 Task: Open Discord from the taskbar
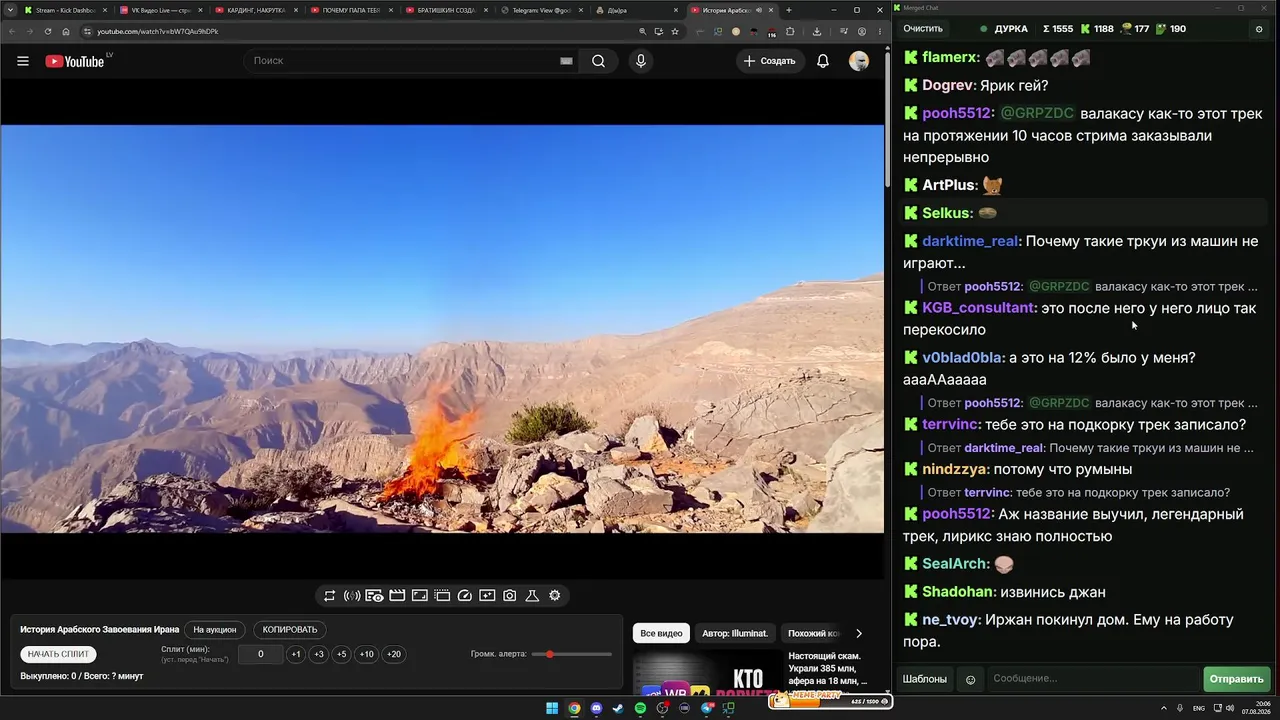596,709
